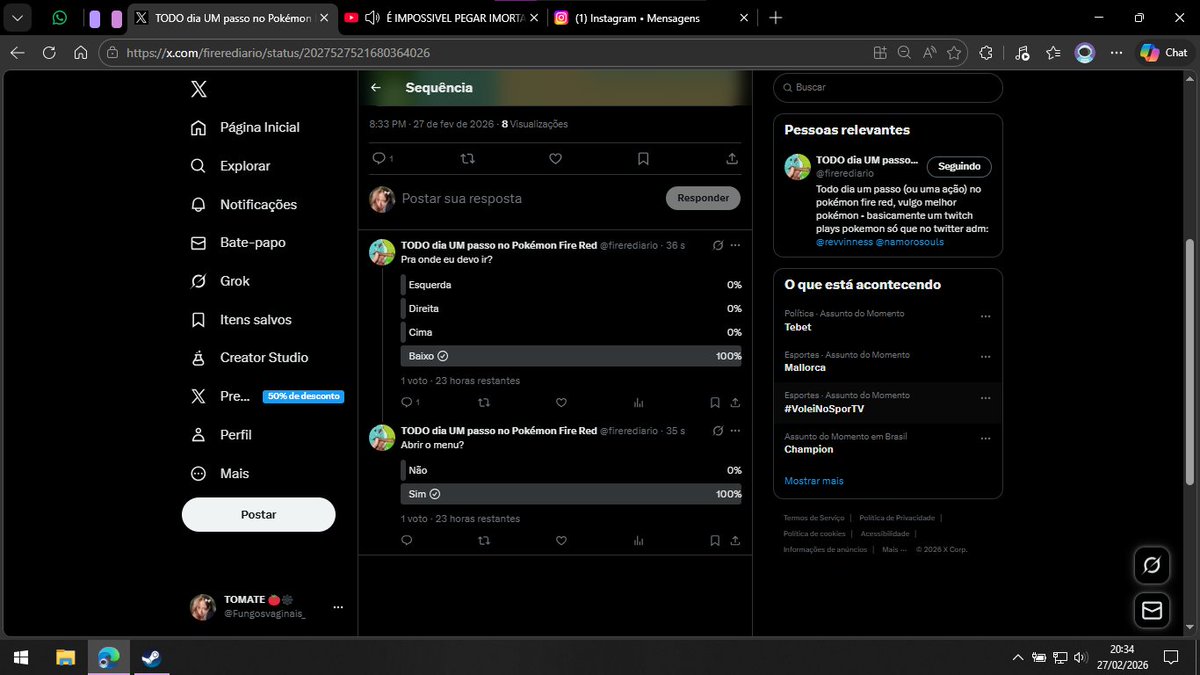1200x675 pixels.
Task: Open the Copilot Chat button
Action: (x=1163, y=53)
